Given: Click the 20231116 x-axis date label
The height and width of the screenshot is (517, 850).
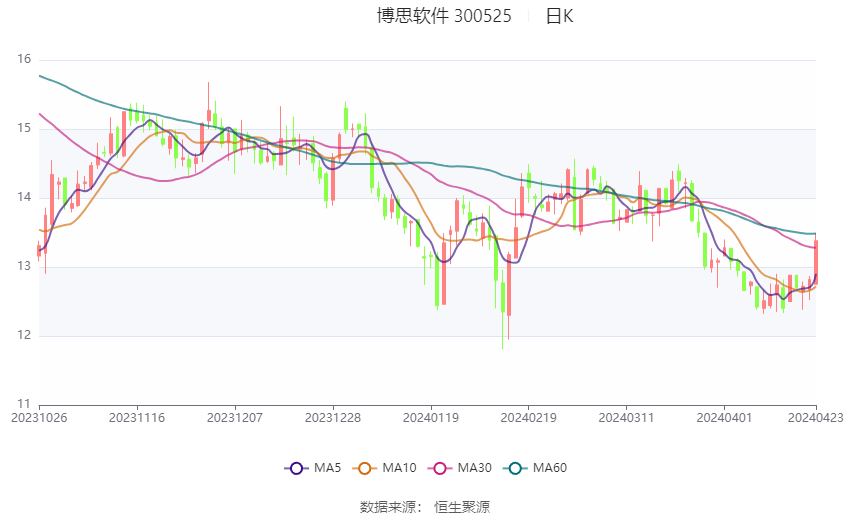Looking at the screenshot, I should click(137, 418).
